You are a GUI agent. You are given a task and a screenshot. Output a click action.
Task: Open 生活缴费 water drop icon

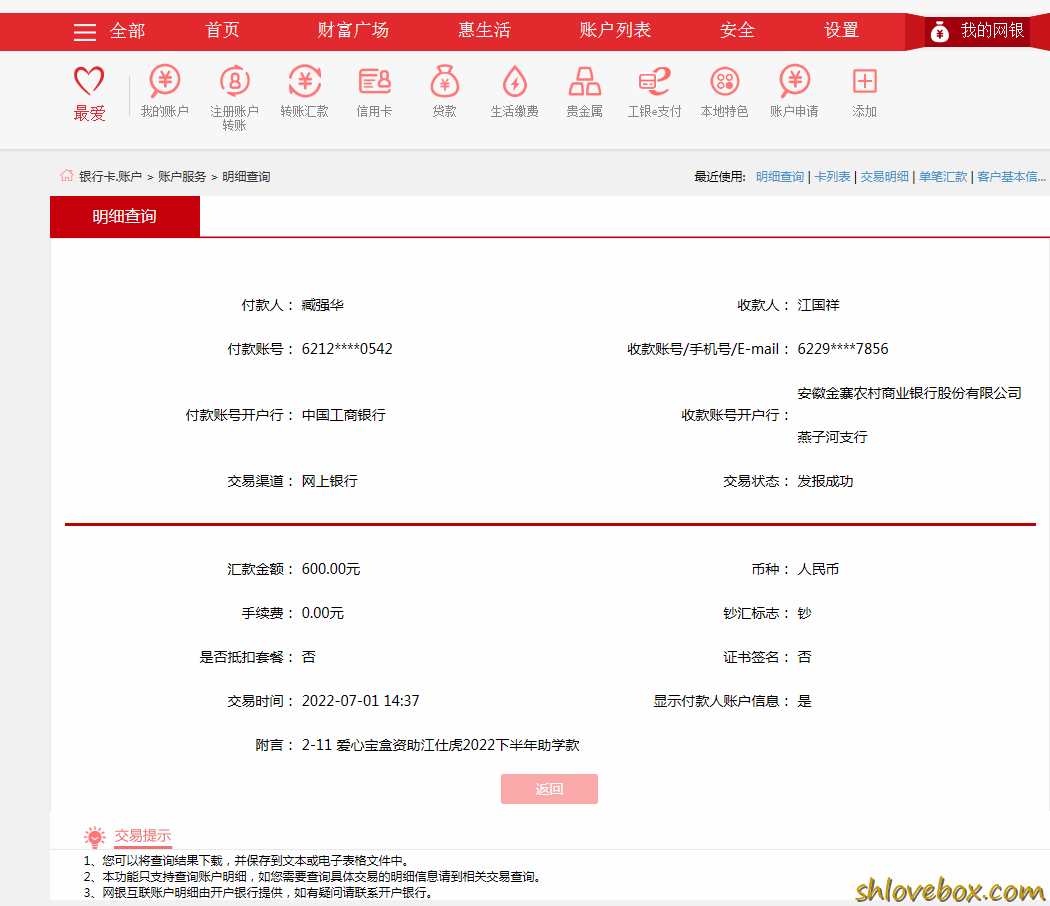tap(514, 81)
